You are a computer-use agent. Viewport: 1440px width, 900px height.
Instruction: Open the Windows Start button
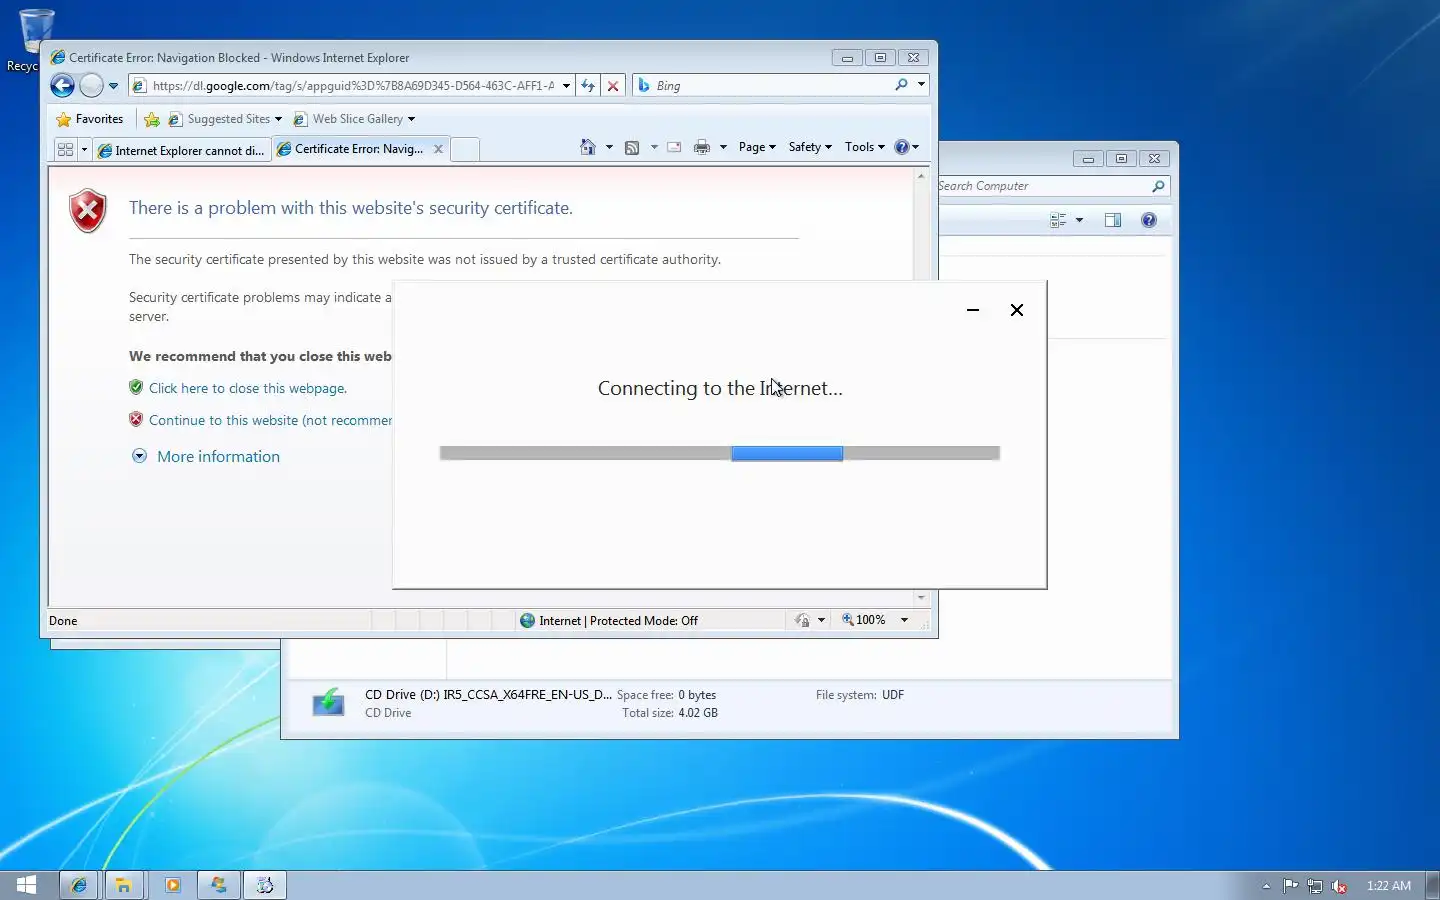(26, 885)
